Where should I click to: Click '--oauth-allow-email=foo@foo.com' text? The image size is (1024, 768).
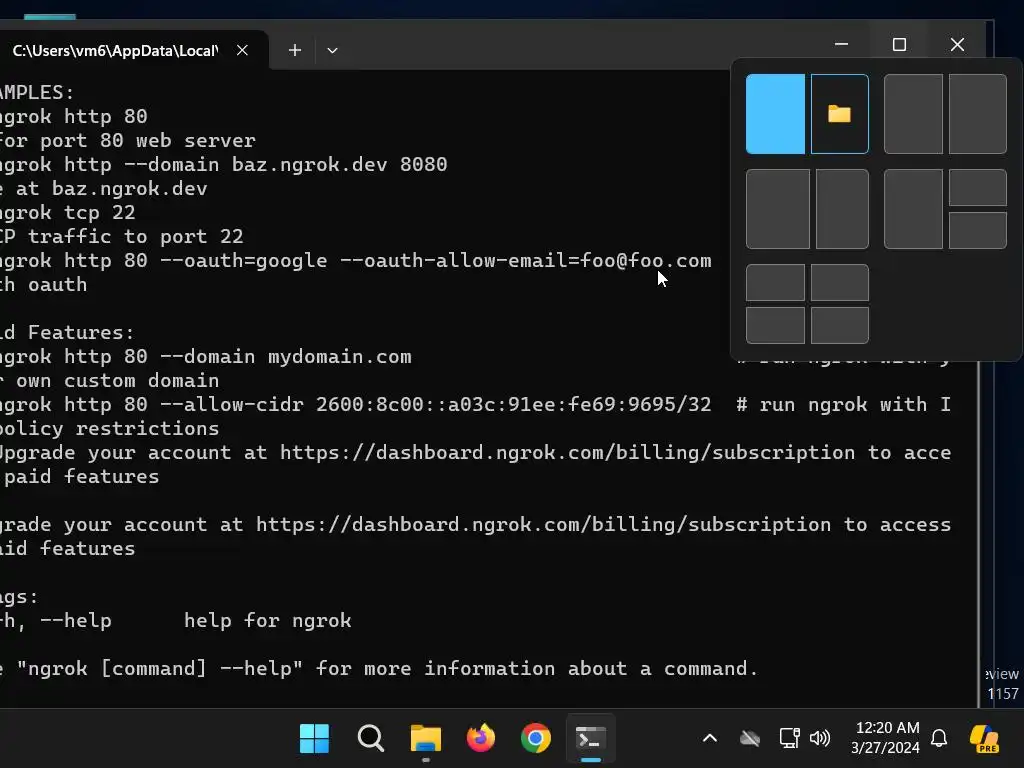click(x=526, y=261)
